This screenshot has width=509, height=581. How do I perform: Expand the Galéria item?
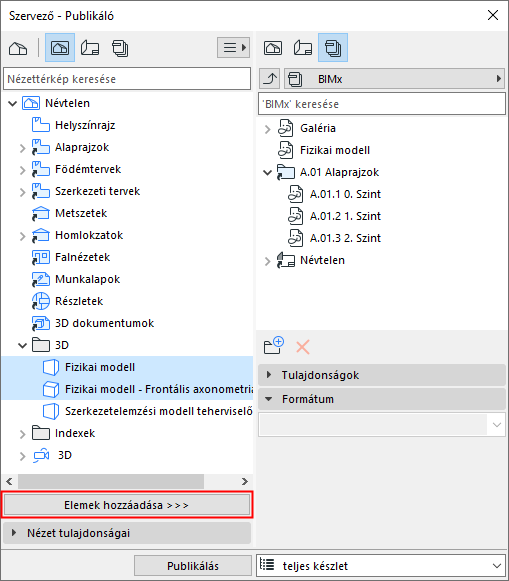tap(267, 129)
